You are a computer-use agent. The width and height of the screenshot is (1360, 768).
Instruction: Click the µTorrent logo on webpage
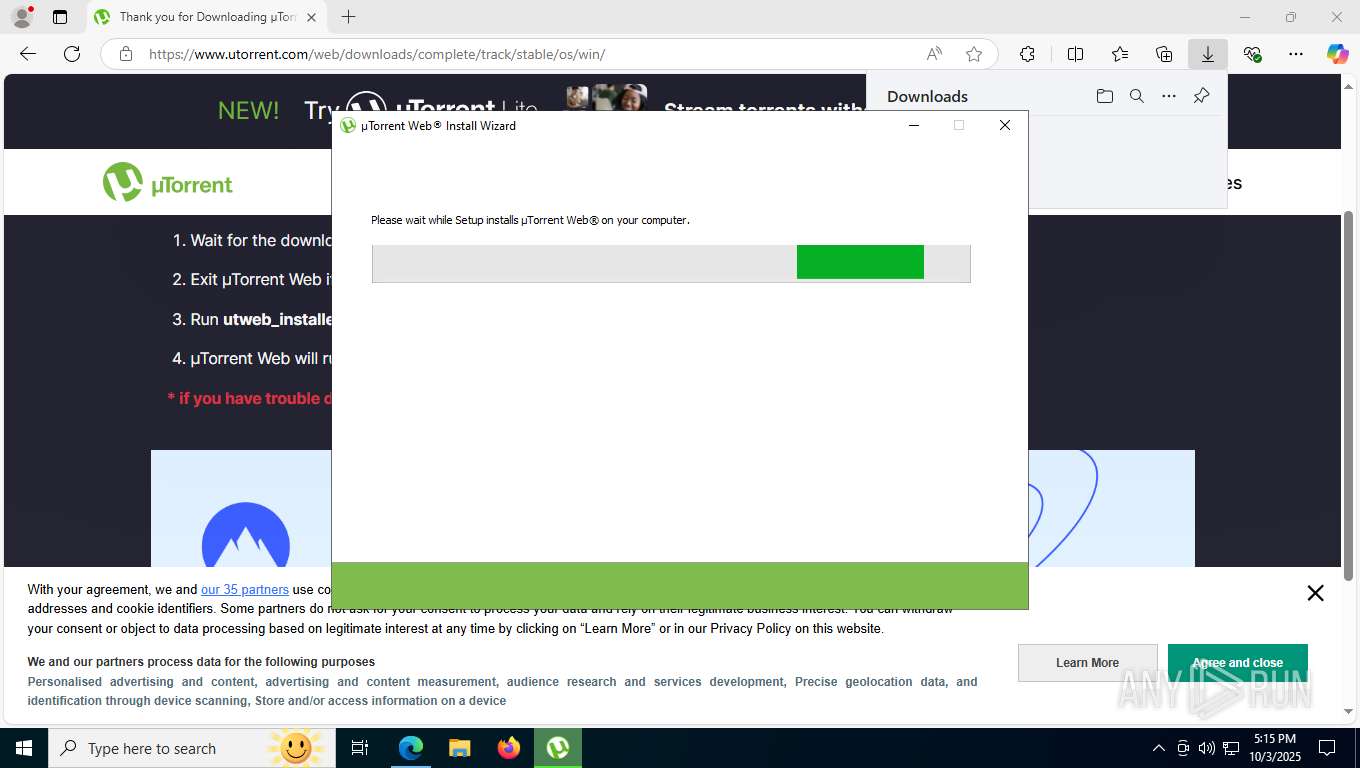click(167, 182)
